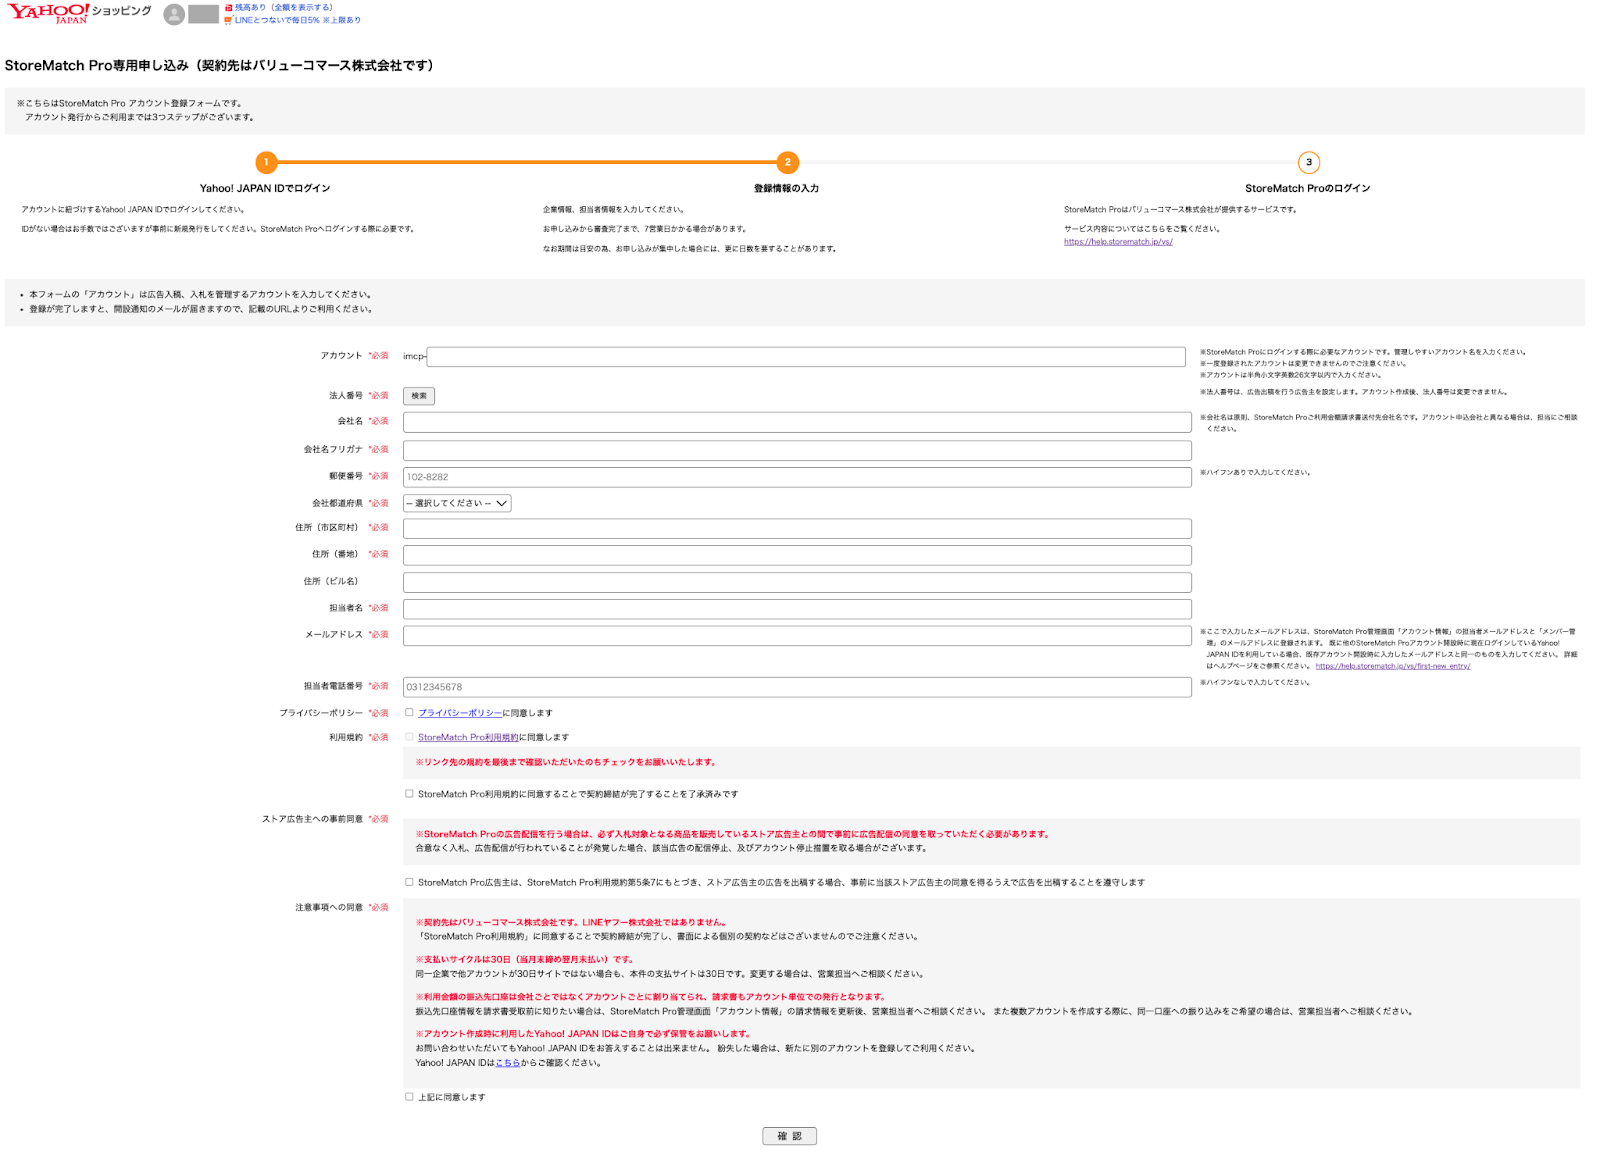The image size is (1600, 1152).
Task: Focus the 住所（ビル名）input field
Action: [x=797, y=582]
